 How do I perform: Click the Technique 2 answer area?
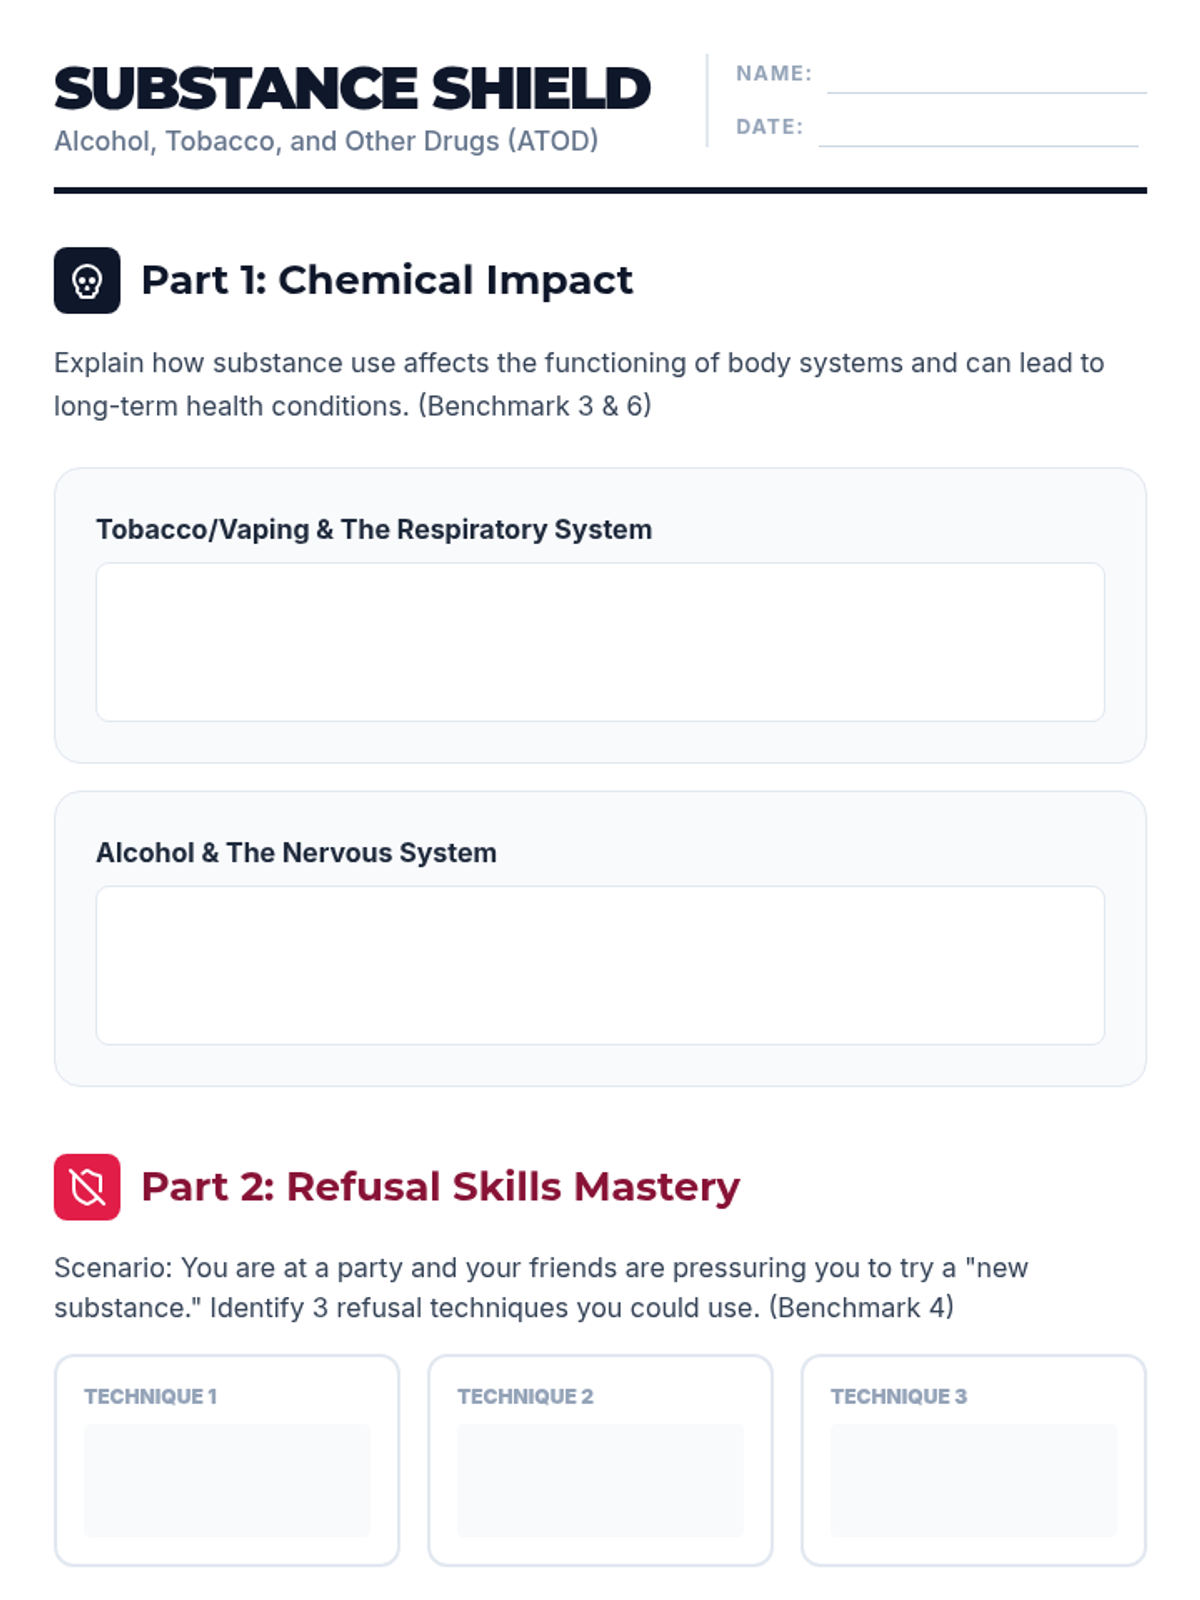(600, 1480)
